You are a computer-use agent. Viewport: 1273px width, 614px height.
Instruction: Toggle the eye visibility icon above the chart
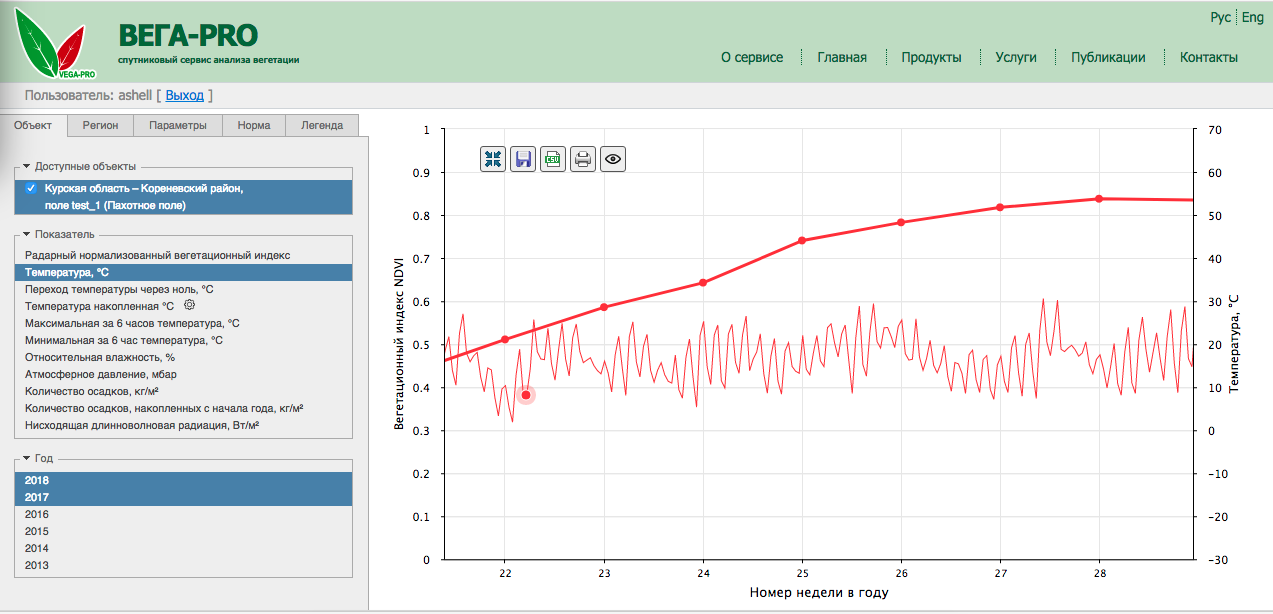click(613, 158)
